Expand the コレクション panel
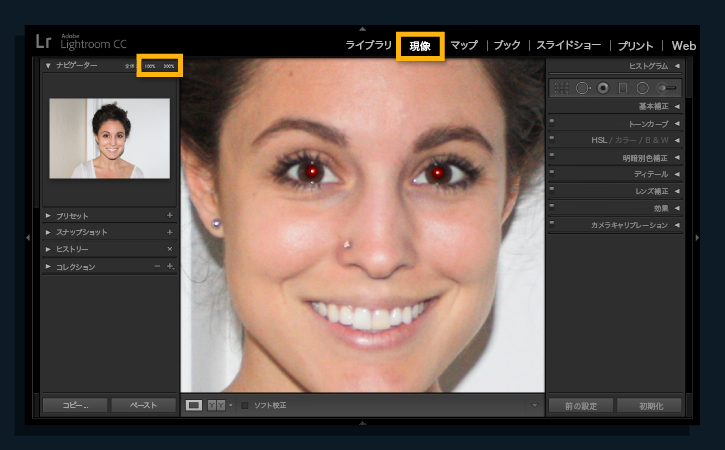Viewport: 725px width, 450px height. tap(48, 266)
